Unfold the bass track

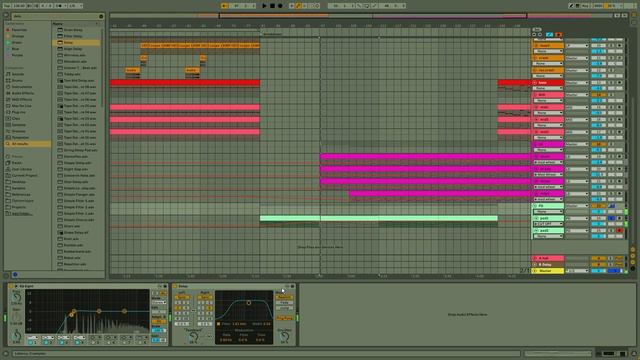pyautogui.click(x=535, y=82)
